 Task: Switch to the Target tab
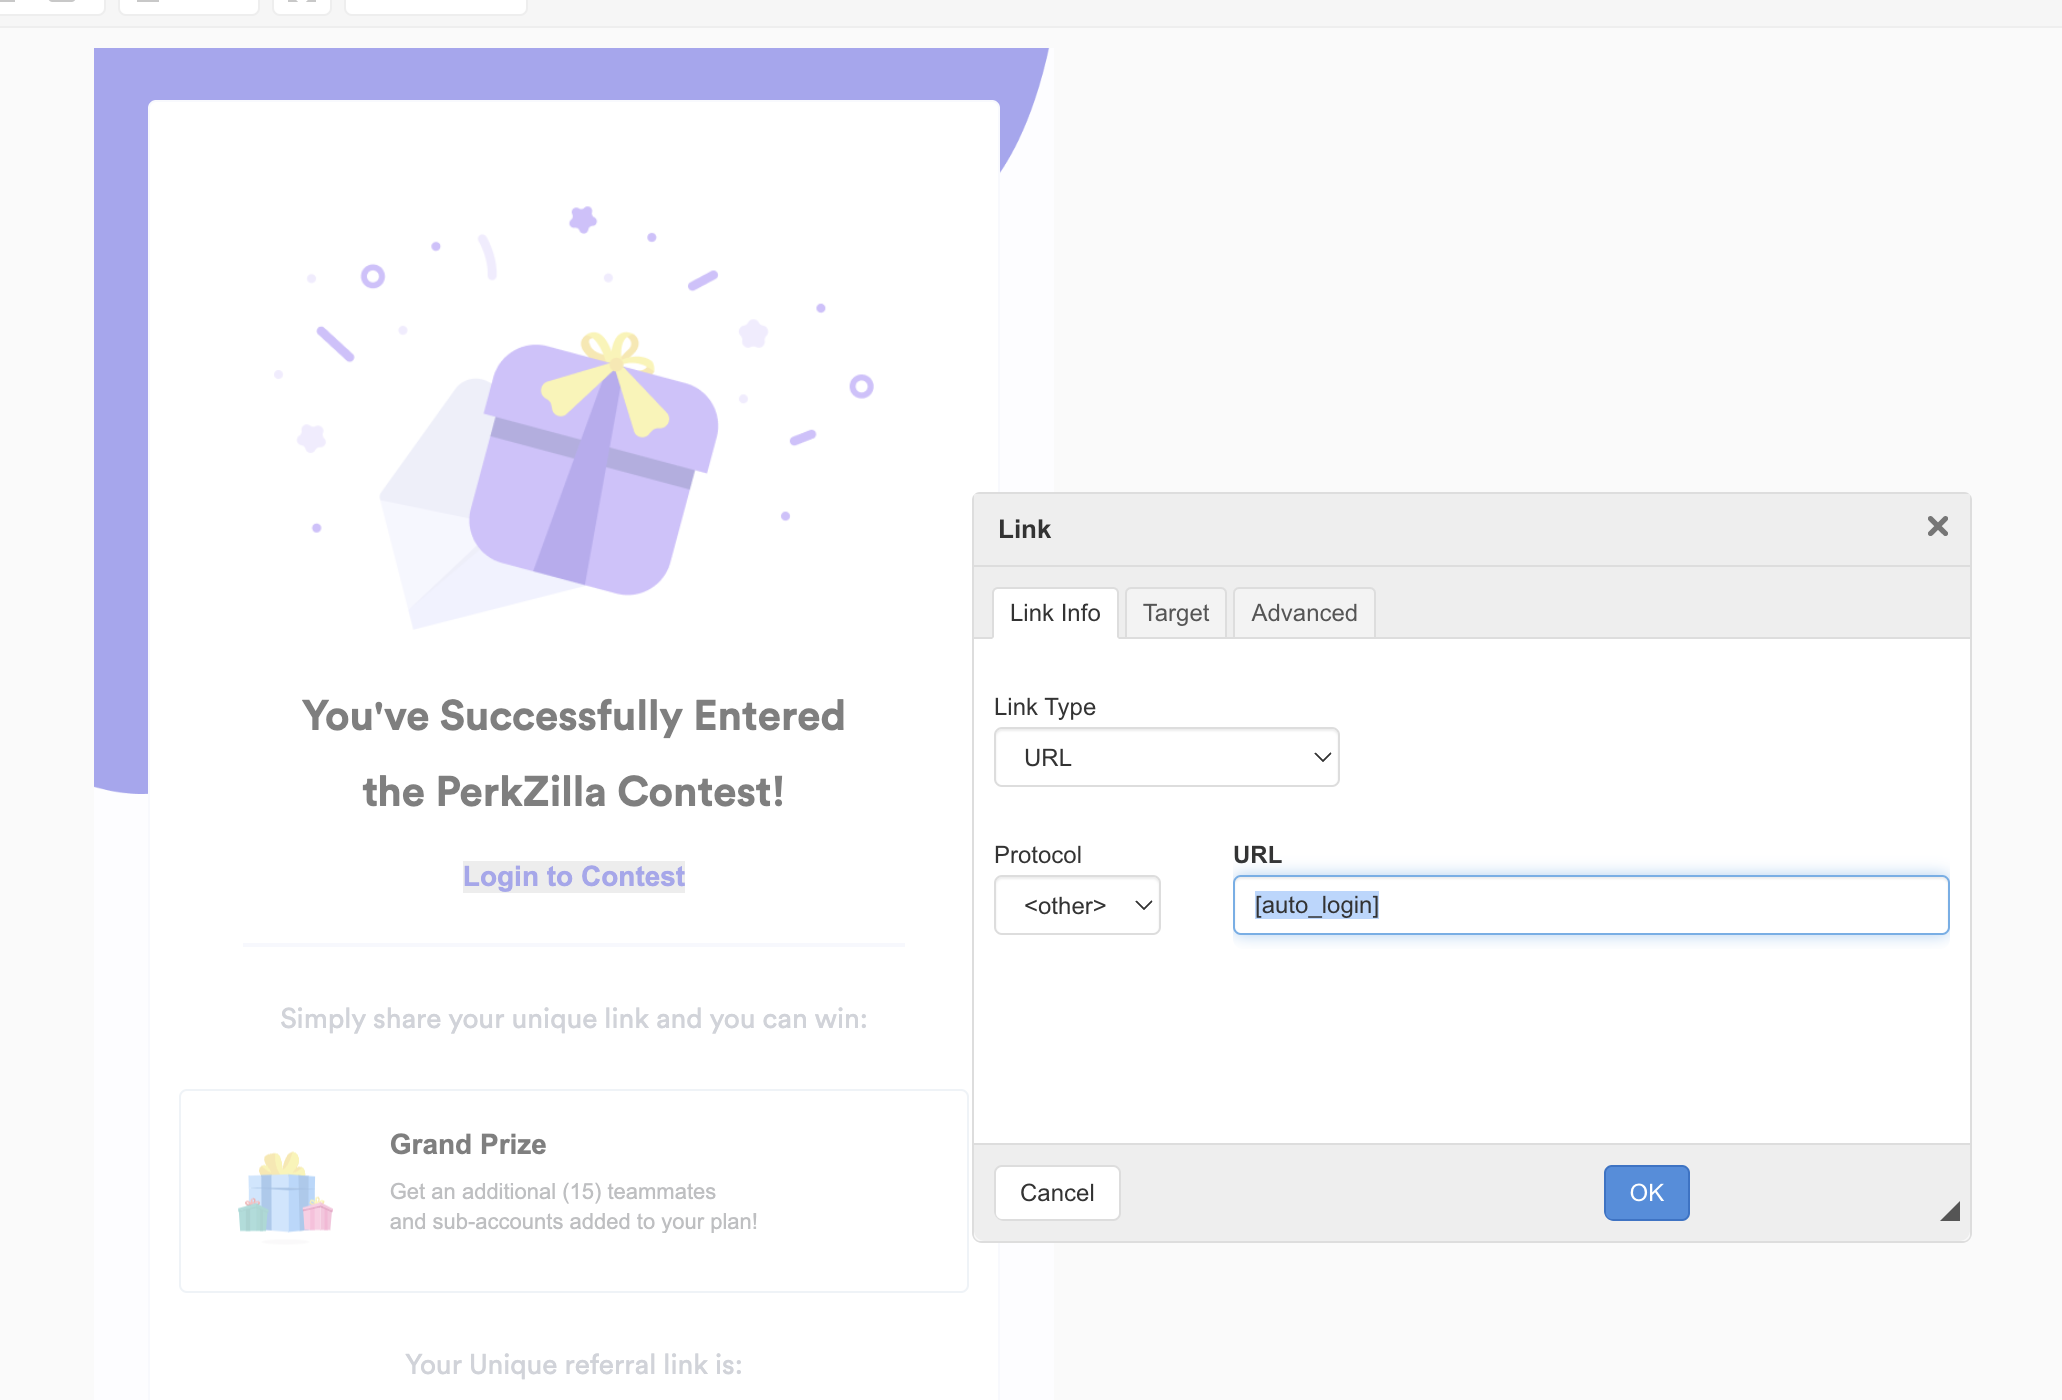click(1175, 613)
